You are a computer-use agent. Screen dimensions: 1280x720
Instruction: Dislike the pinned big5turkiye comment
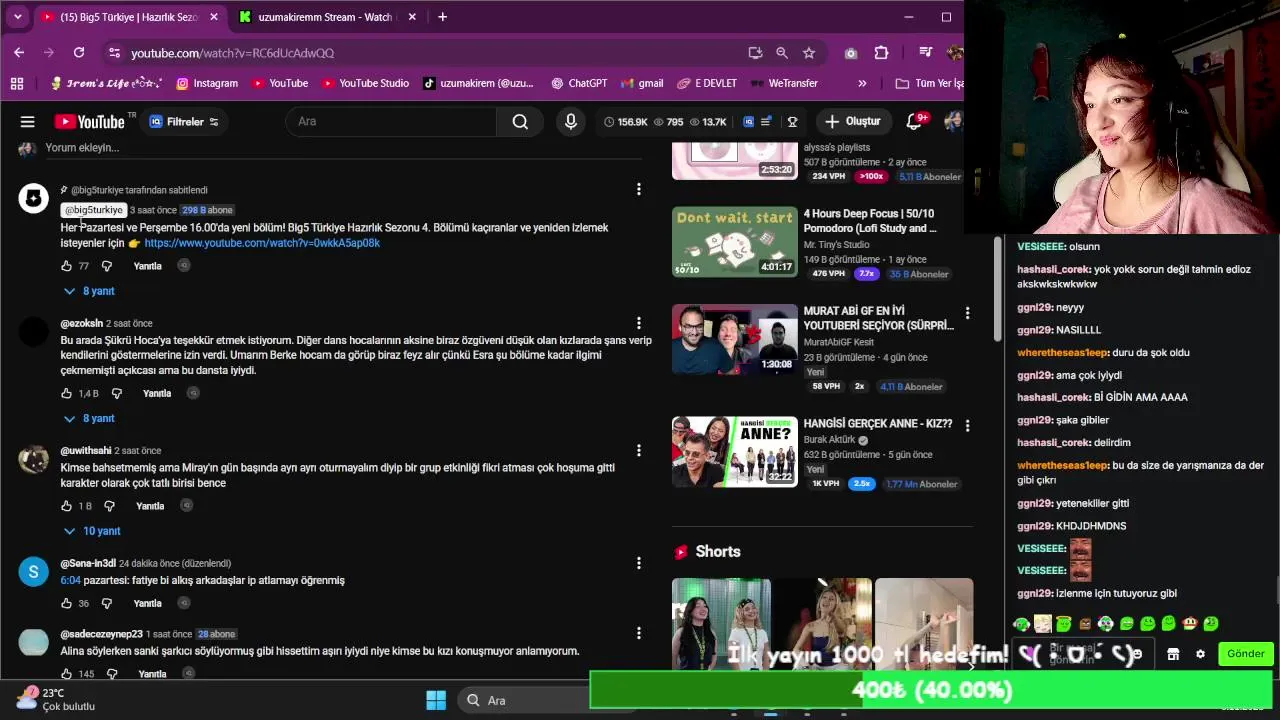point(106,266)
